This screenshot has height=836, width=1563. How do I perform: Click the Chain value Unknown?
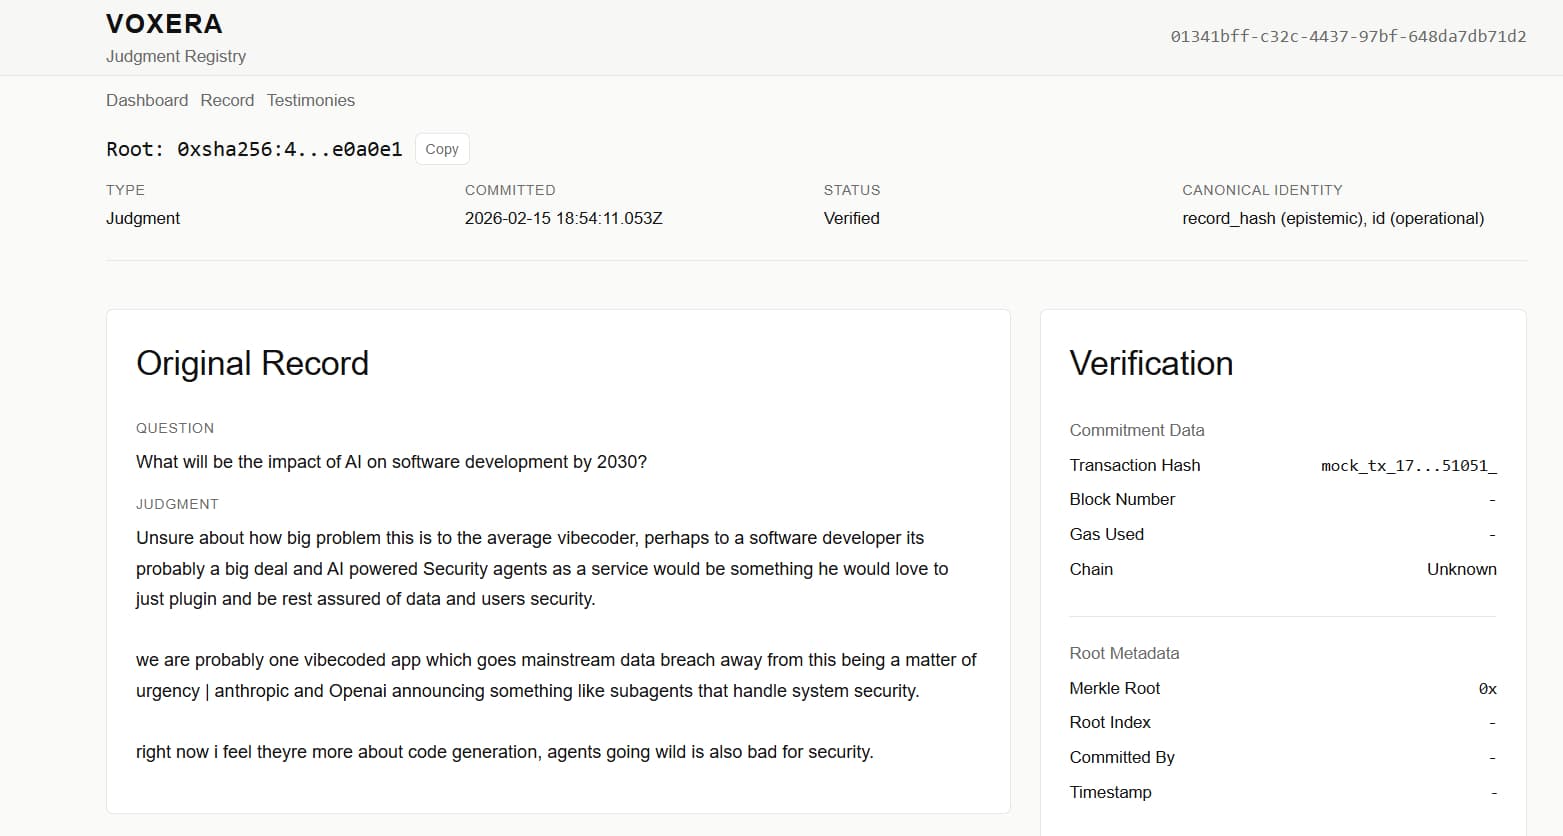pos(1461,569)
